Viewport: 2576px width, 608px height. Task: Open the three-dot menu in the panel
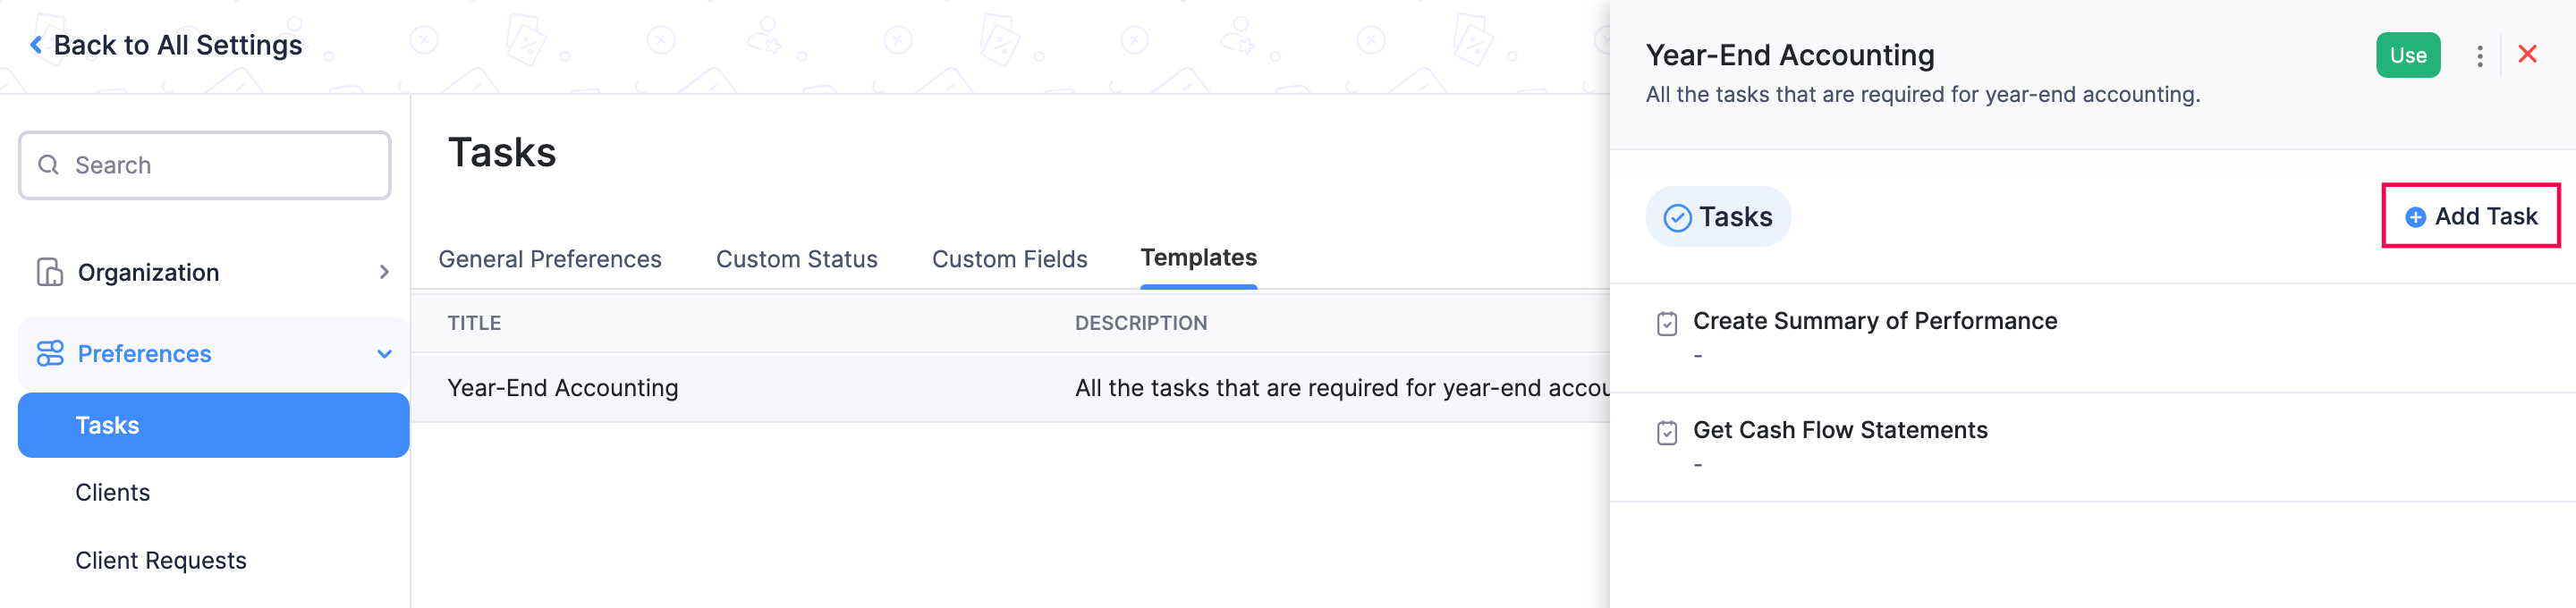pos(2481,56)
